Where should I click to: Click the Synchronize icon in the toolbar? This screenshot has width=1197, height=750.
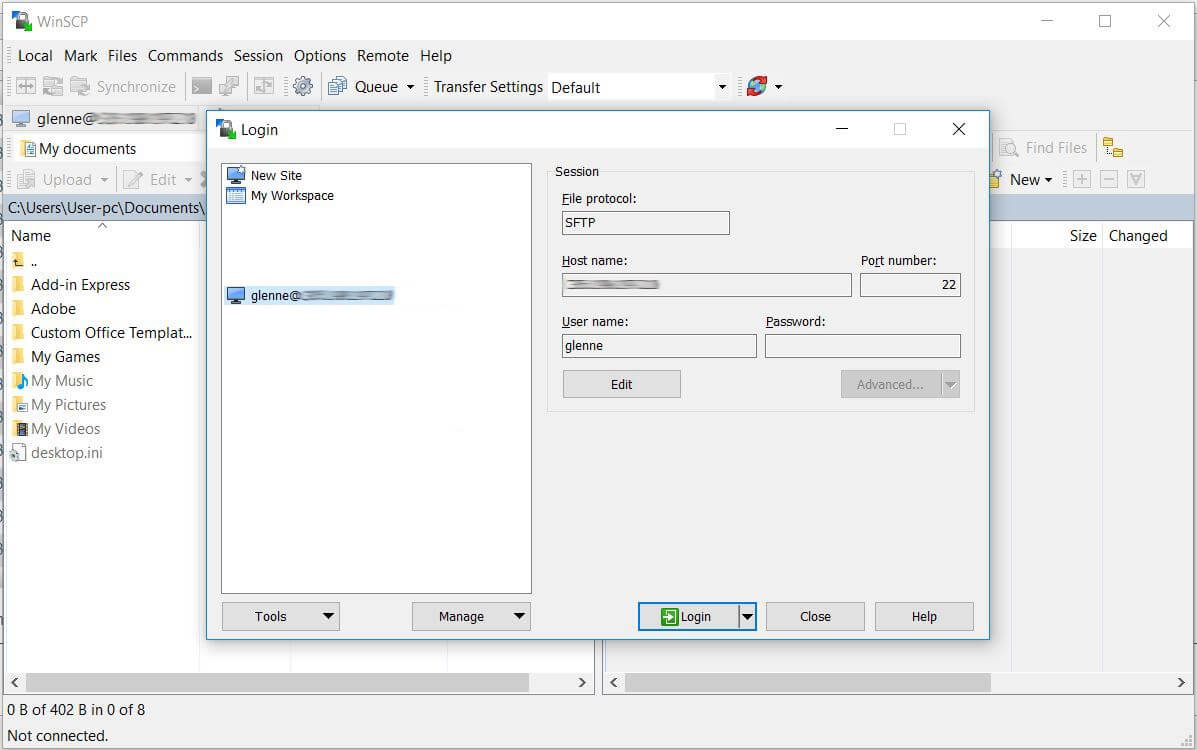[x=78, y=86]
